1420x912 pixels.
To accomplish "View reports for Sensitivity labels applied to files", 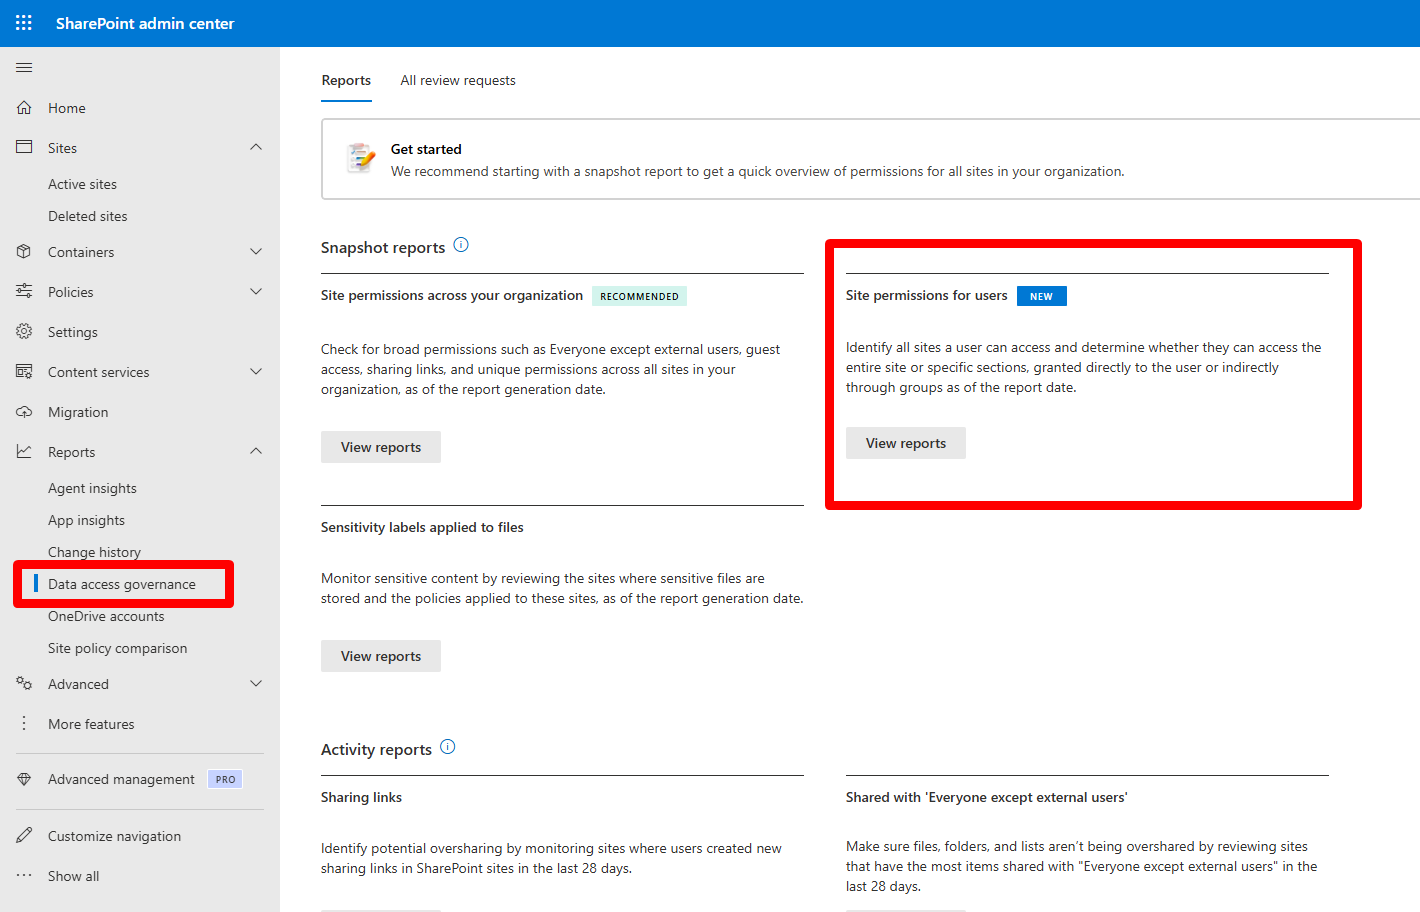I will click(x=380, y=655).
